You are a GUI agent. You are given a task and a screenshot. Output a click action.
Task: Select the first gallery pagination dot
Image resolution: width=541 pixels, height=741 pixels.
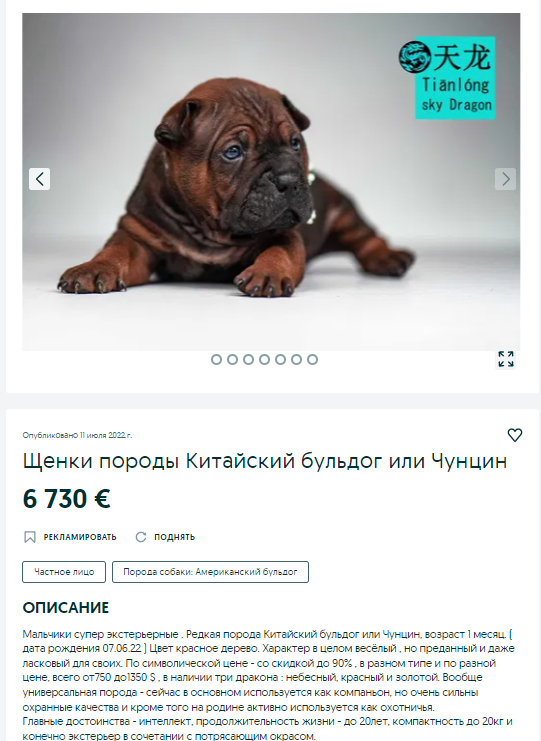[216, 360]
